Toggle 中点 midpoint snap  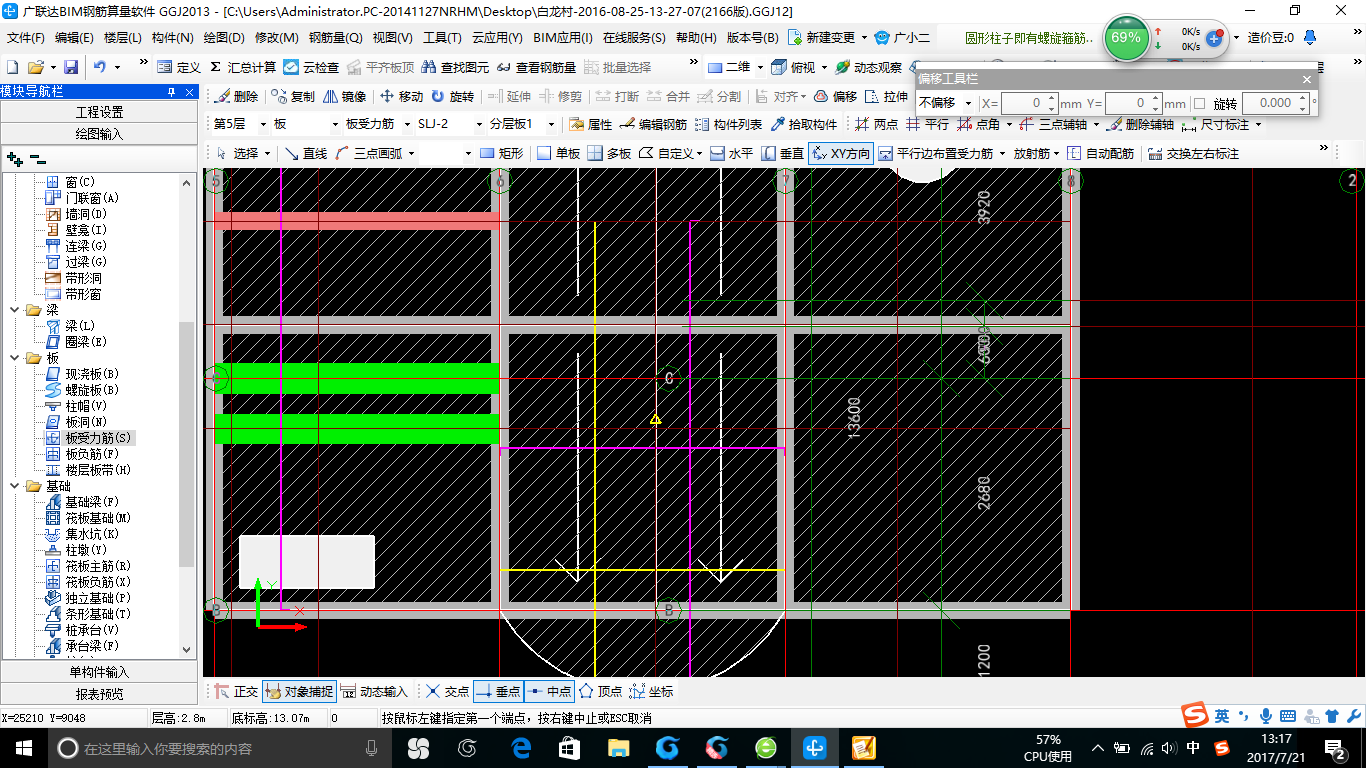[x=549, y=691]
